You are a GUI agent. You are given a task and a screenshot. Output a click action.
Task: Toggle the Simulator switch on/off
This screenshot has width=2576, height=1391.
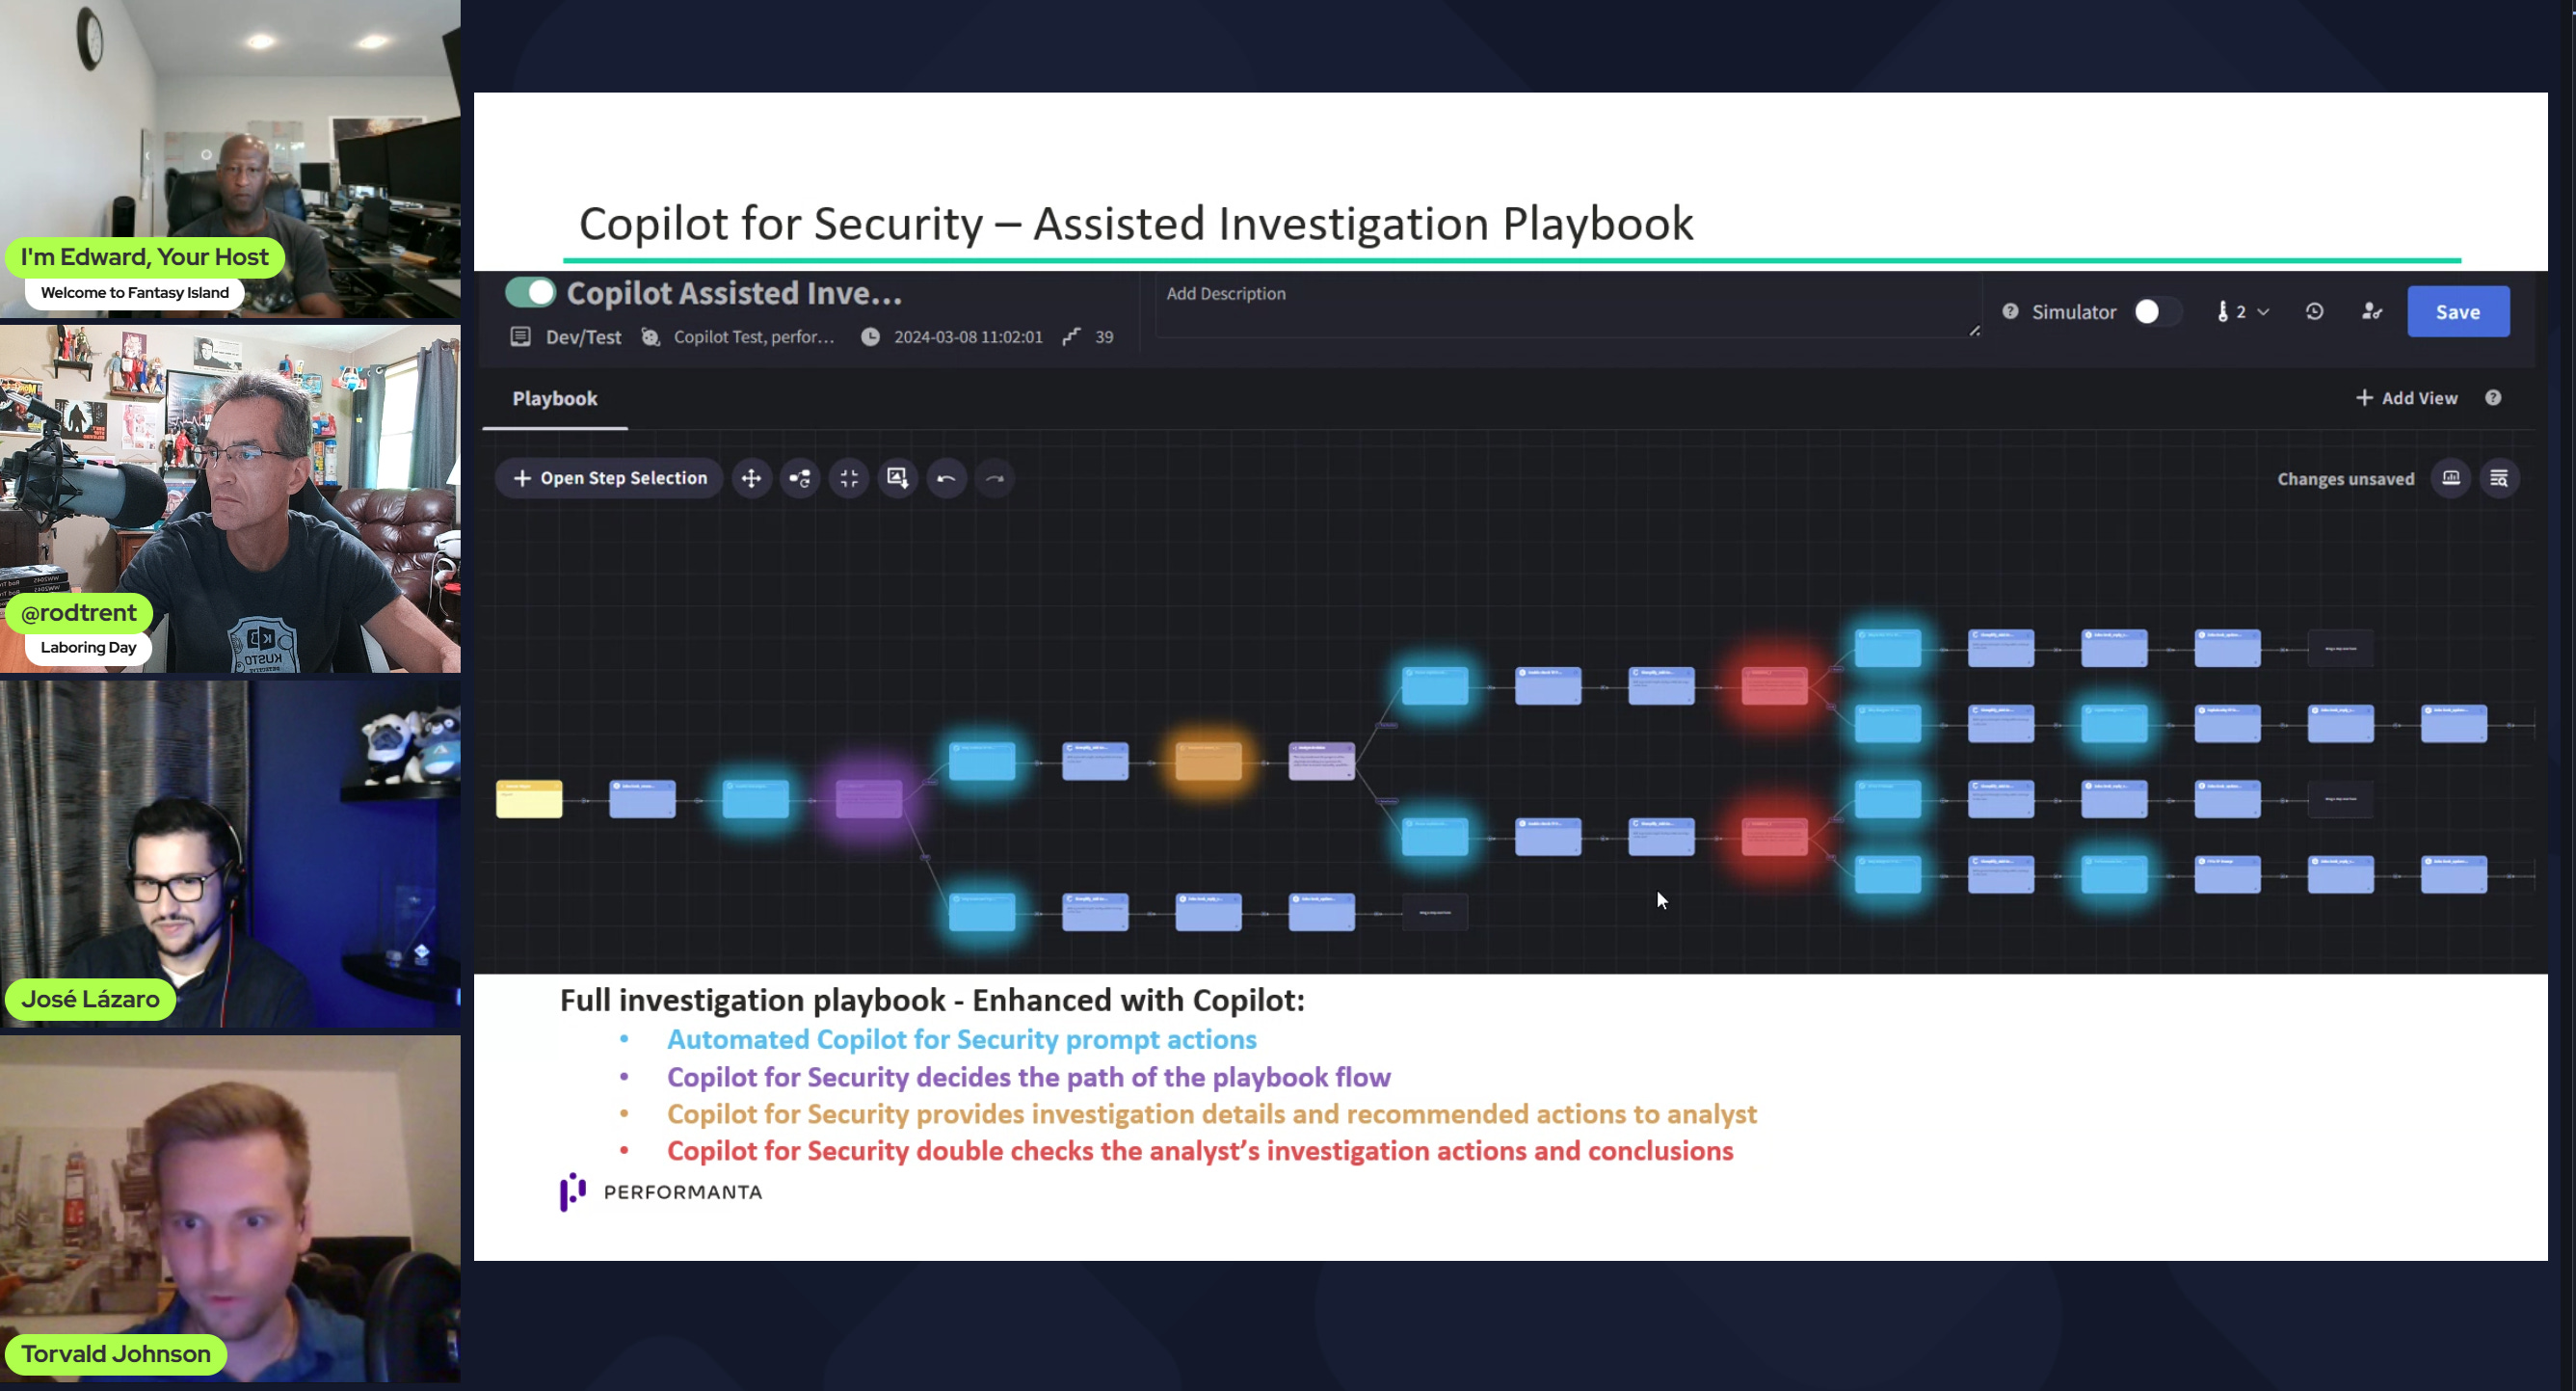click(x=2152, y=311)
